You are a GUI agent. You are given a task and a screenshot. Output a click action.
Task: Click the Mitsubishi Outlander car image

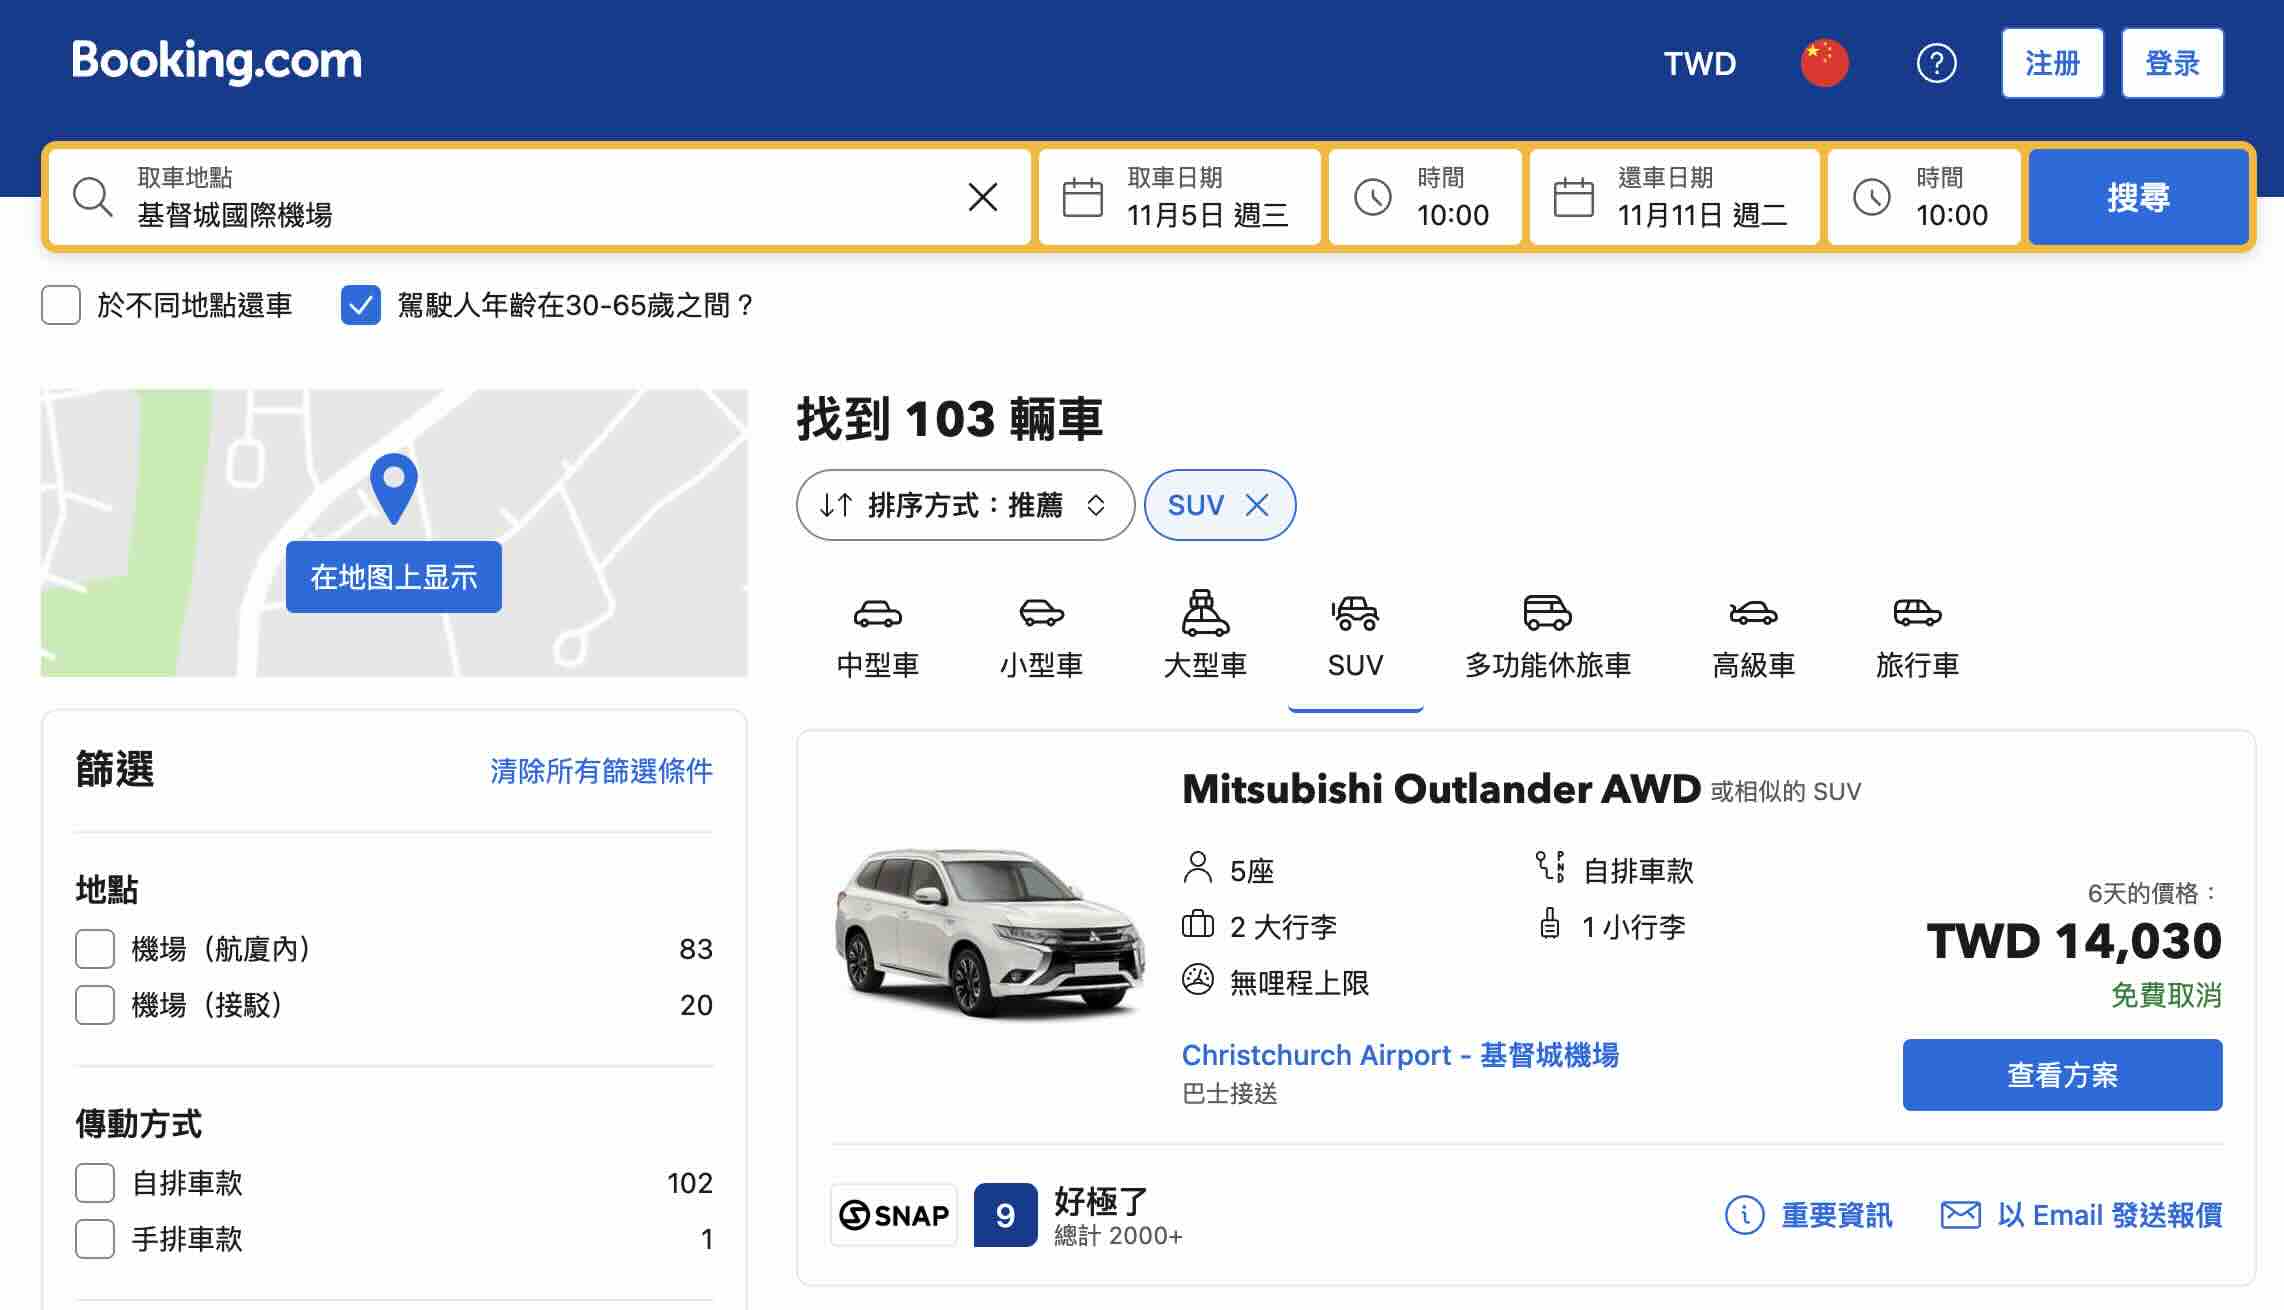[990, 933]
